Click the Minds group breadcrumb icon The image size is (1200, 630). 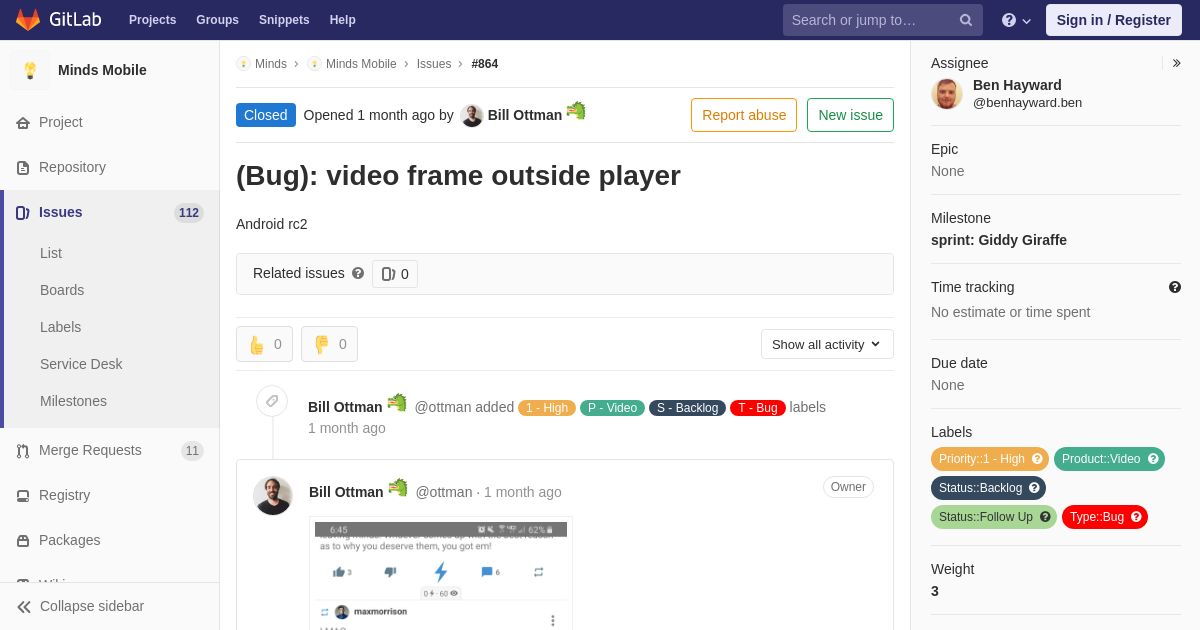[243, 64]
